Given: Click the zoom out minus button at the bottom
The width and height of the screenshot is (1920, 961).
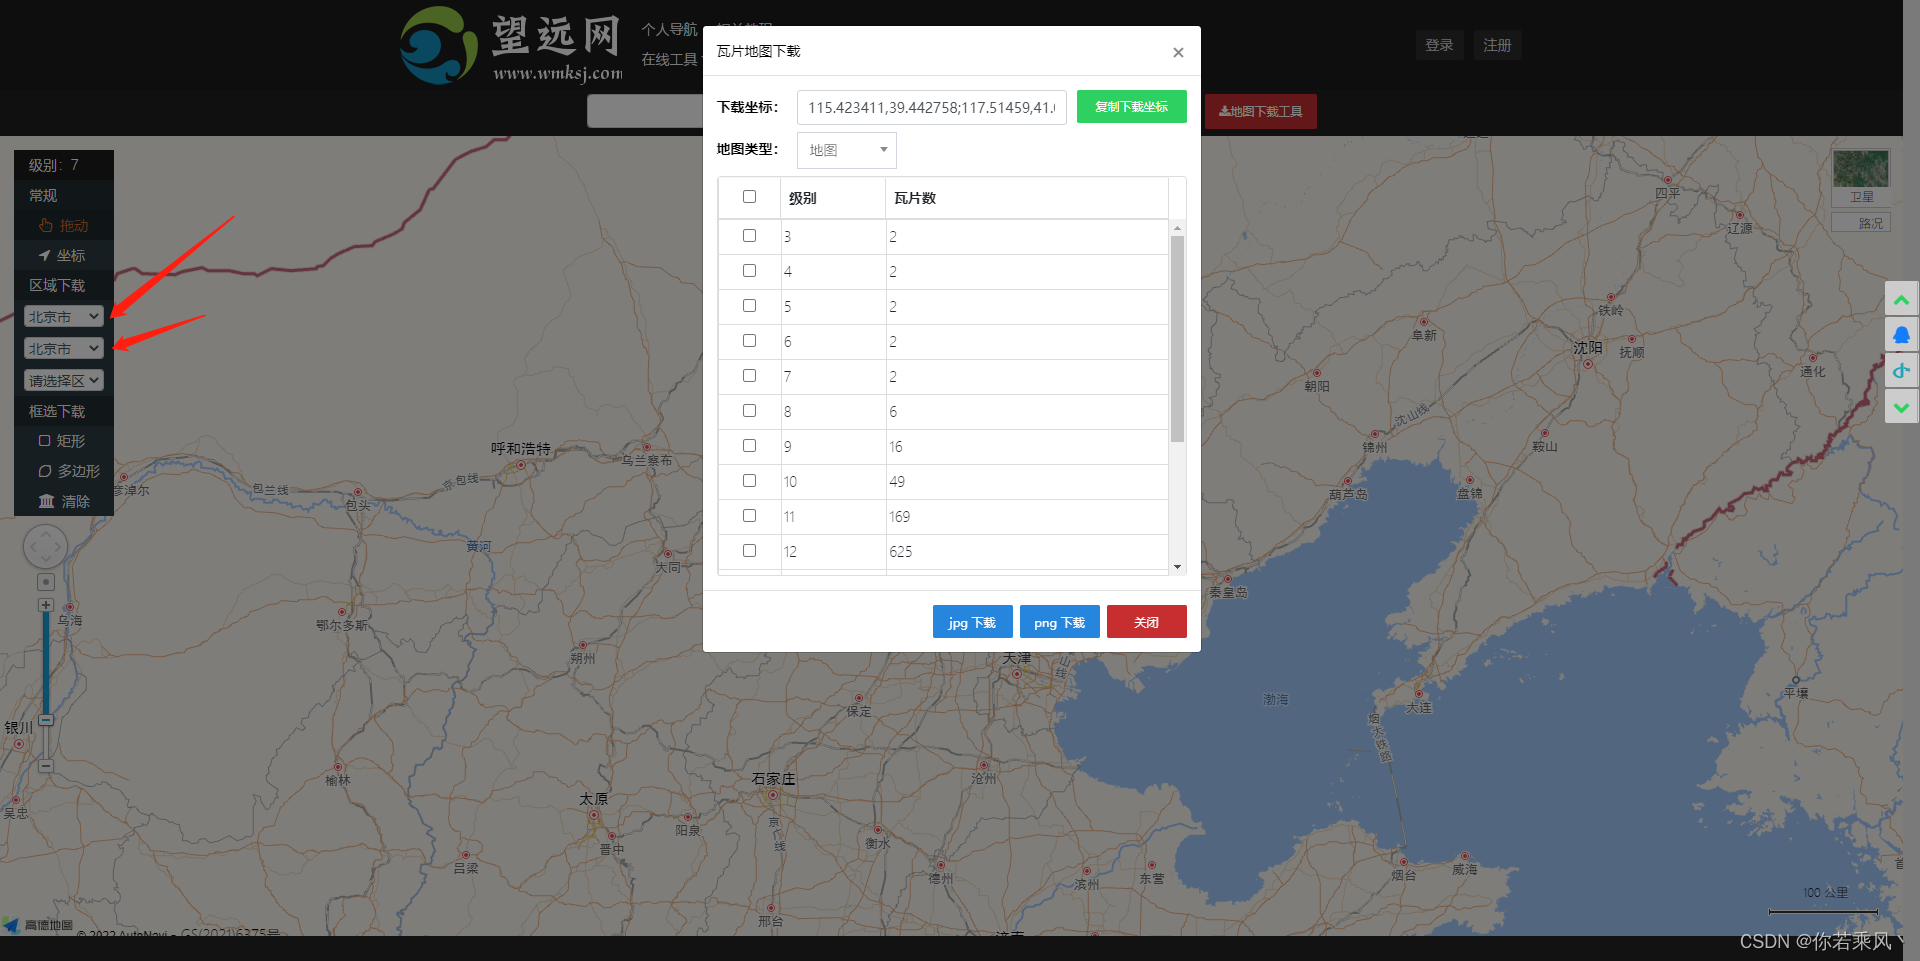Looking at the screenshot, I should (x=46, y=766).
